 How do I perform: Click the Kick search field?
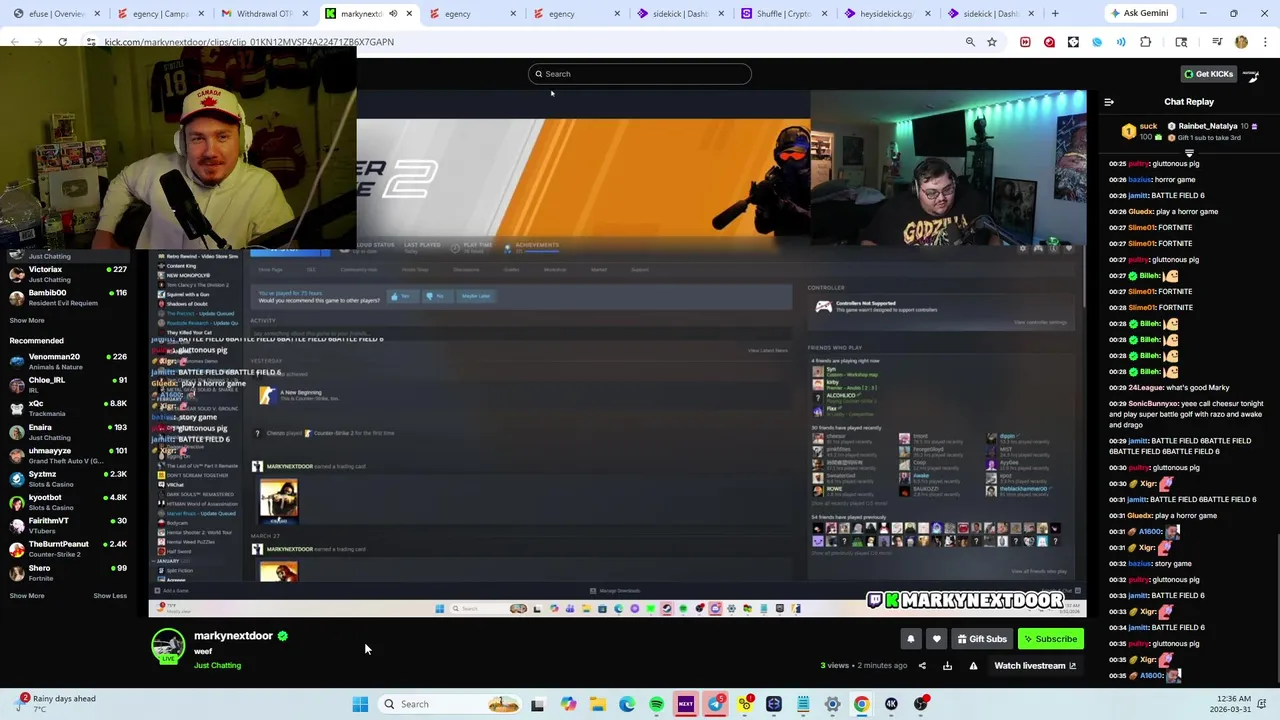click(640, 74)
